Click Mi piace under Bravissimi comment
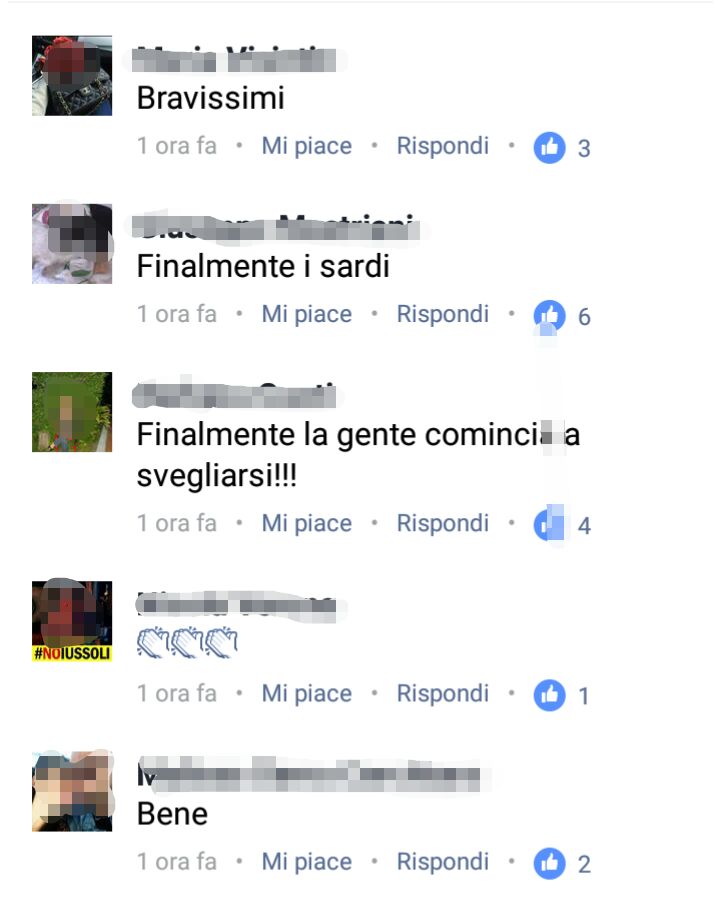The width and height of the screenshot is (716, 907). tap(307, 146)
